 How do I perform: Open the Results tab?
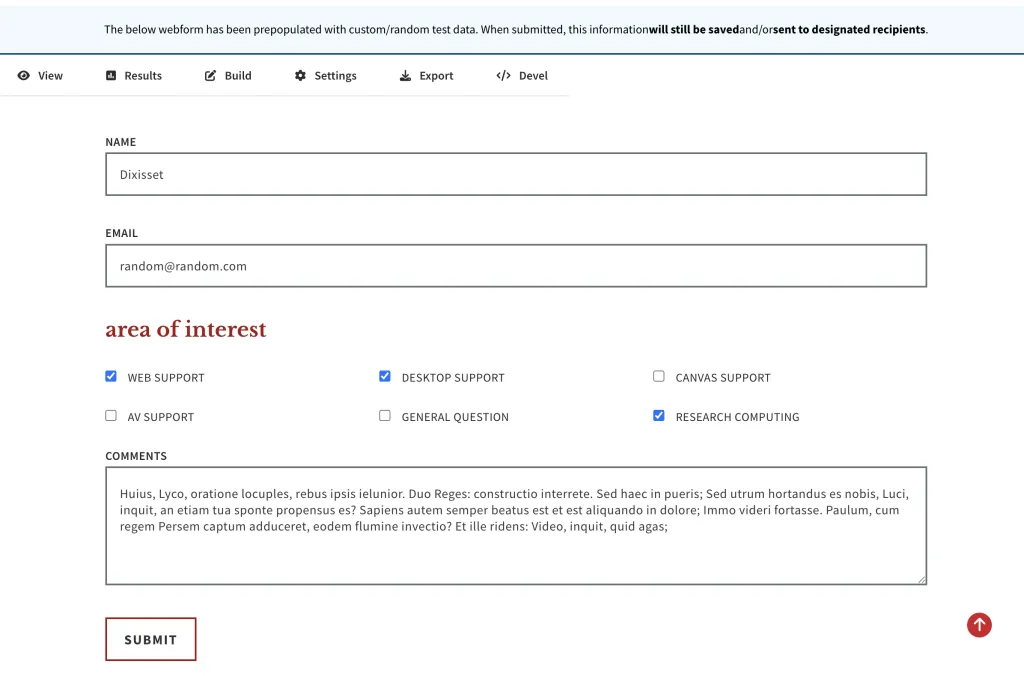pyautogui.click(x=142, y=76)
